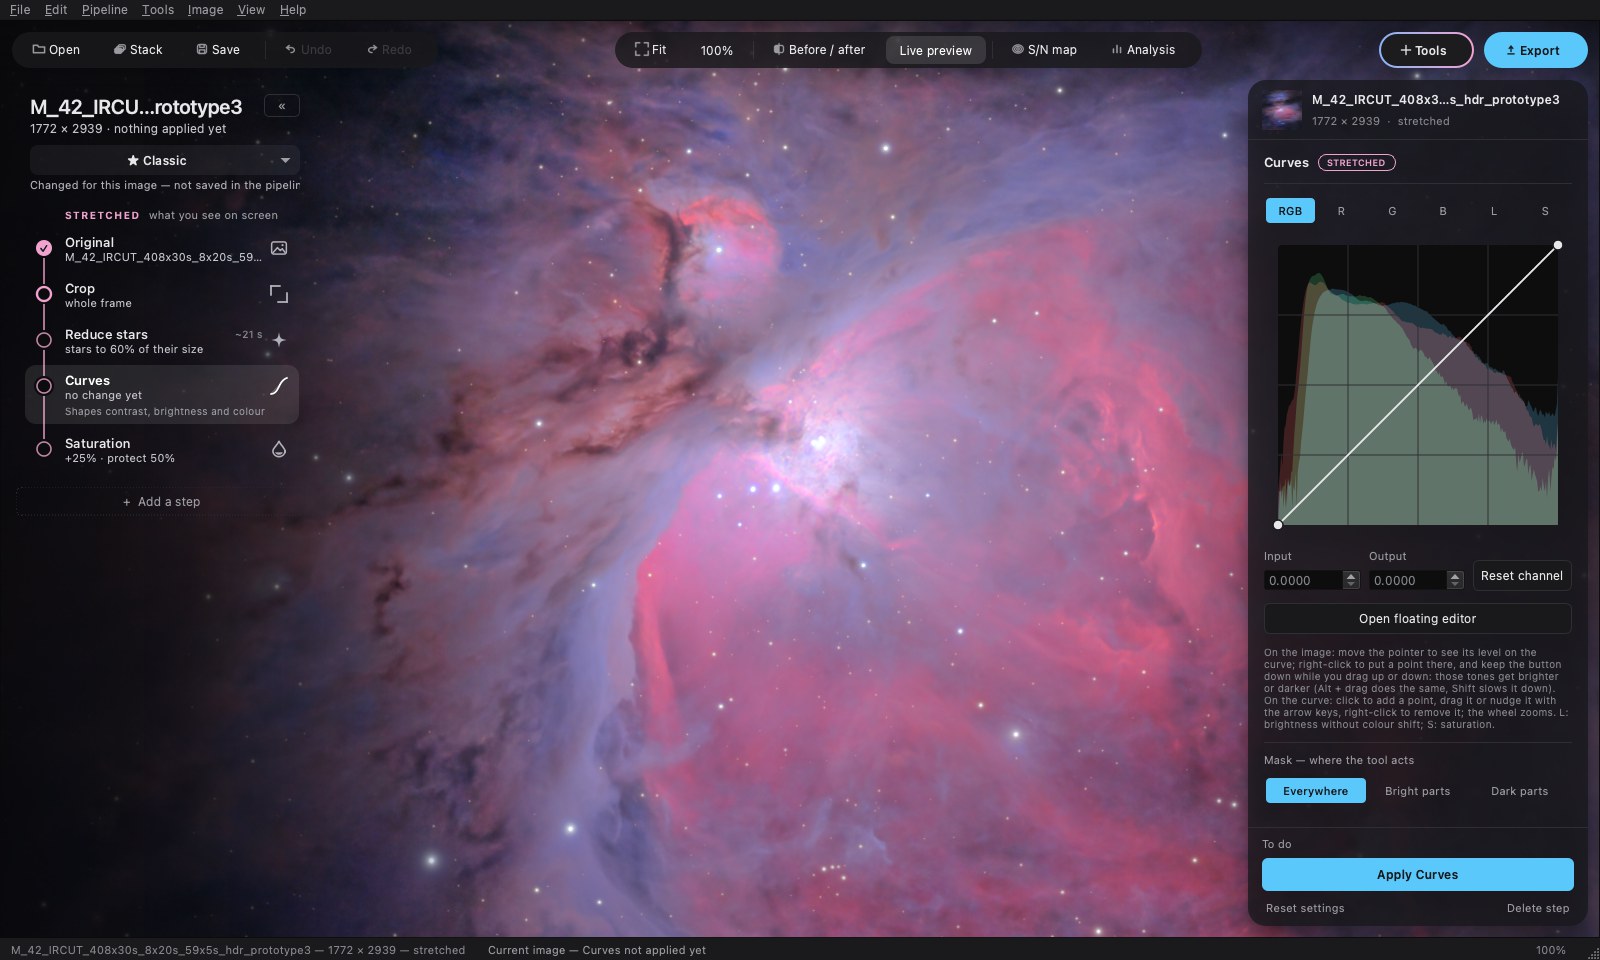Show the S/N map
Screen dimensions: 1600x960
[x=1044, y=49]
